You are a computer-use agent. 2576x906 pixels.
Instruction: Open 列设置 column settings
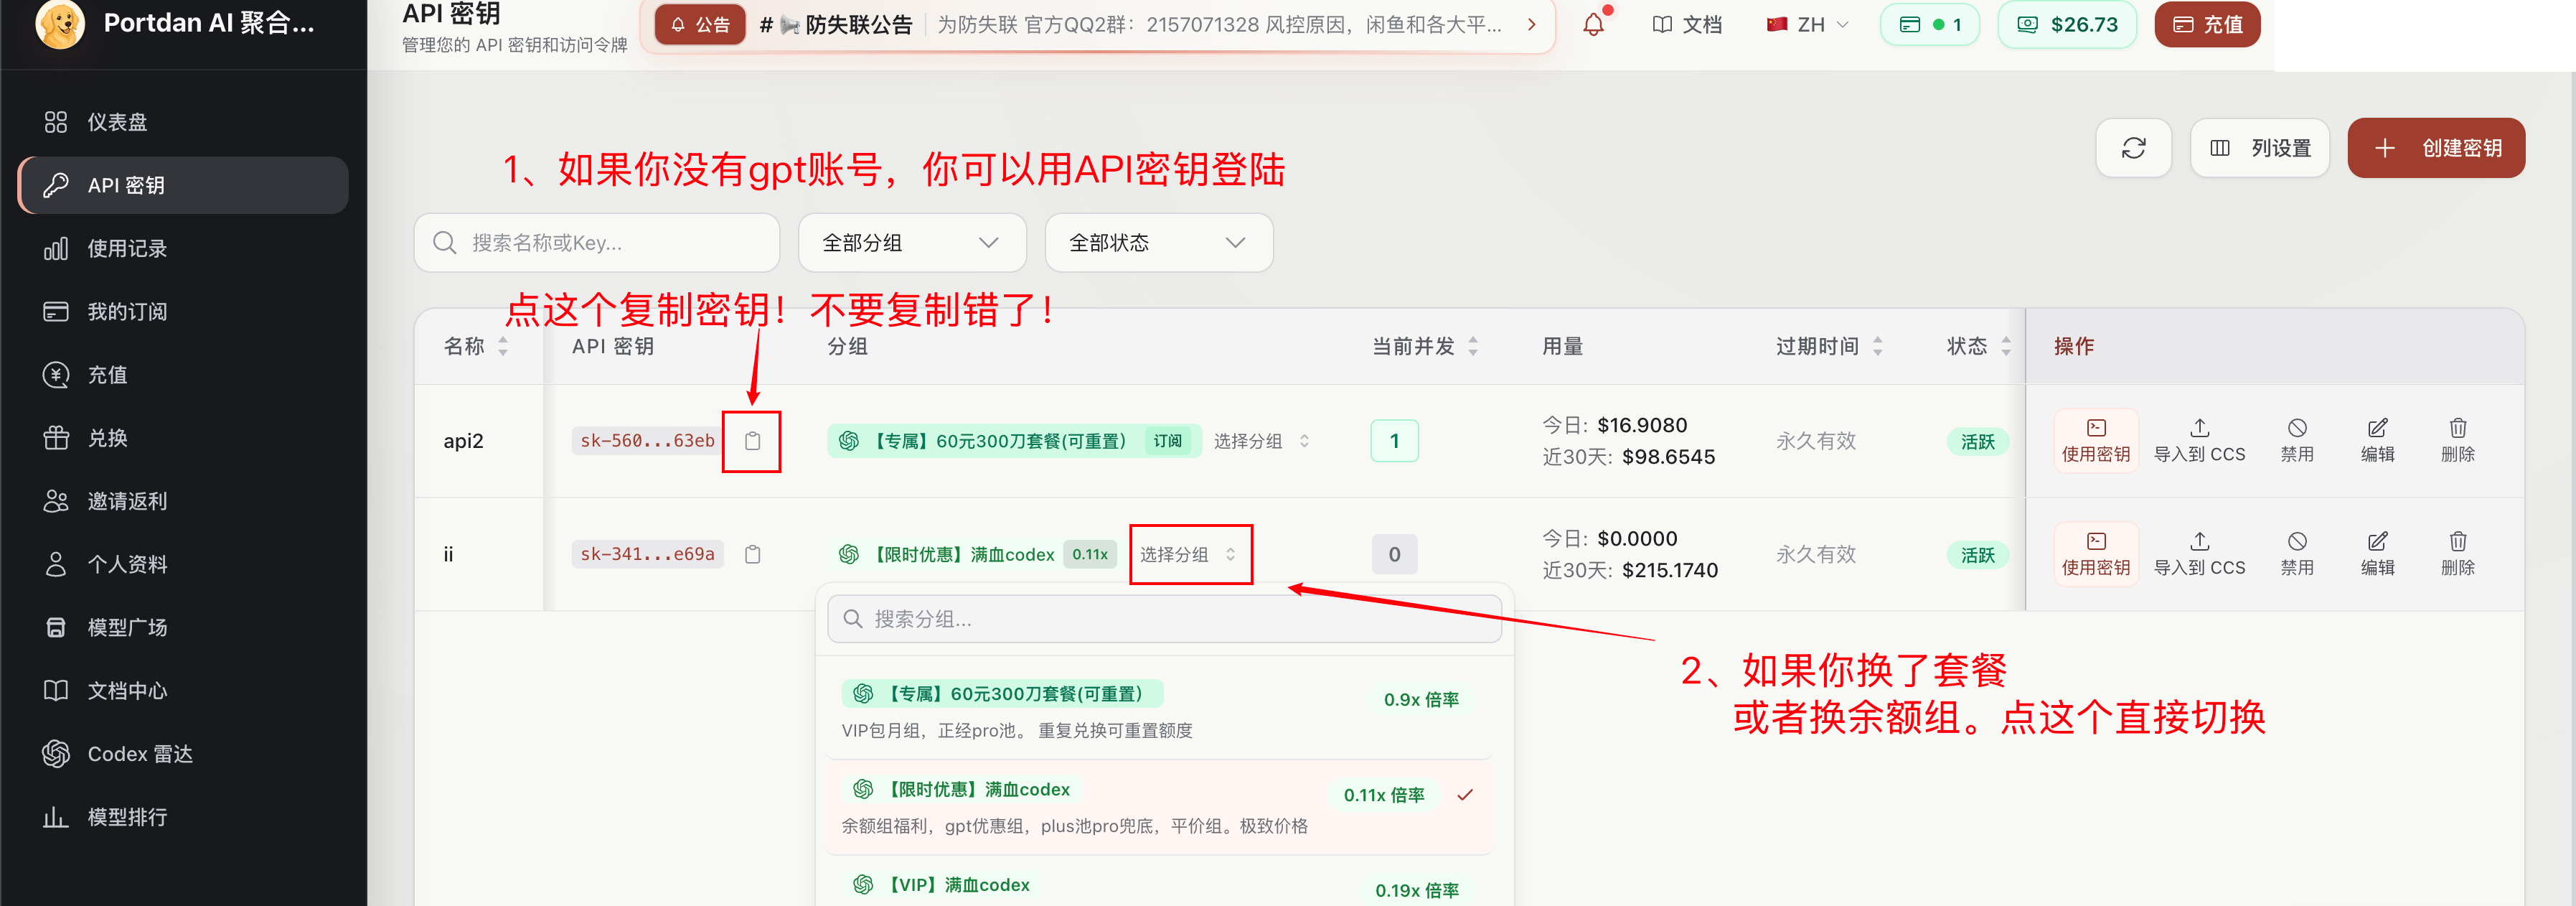(x=2260, y=148)
